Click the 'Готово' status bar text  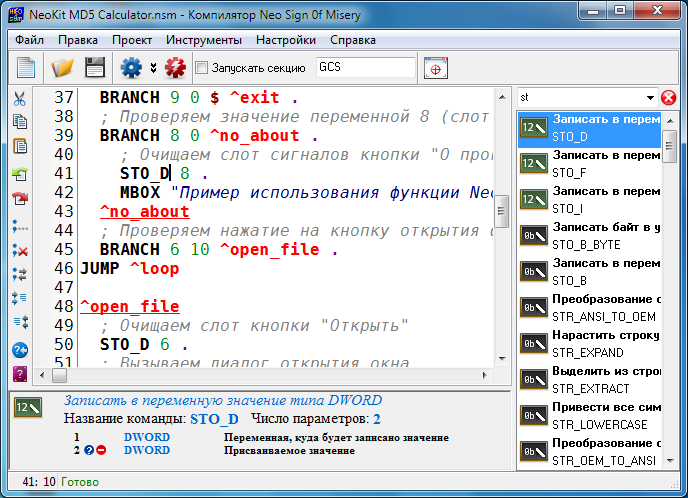(x=80, y=482)
